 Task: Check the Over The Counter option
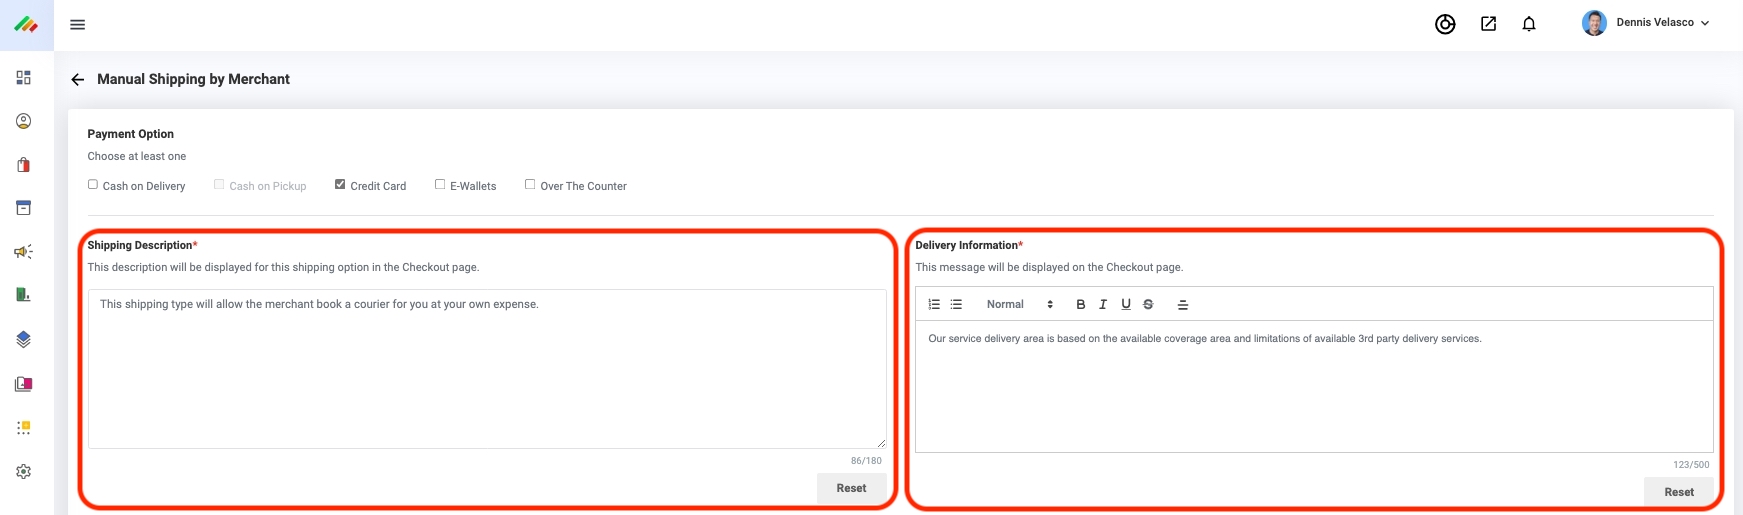pyautogui.click(x=530, y=185)
